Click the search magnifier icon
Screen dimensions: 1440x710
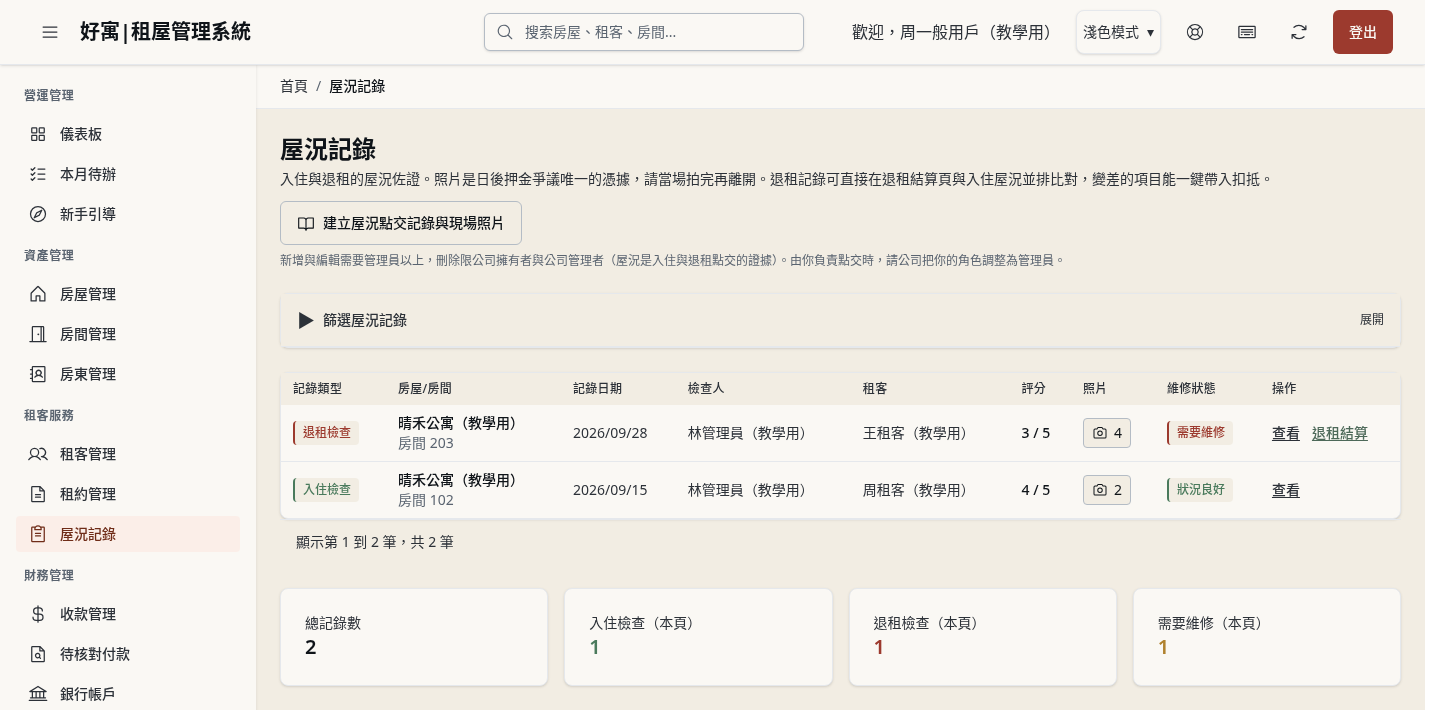pyautogui.click(x=505, y=32)
